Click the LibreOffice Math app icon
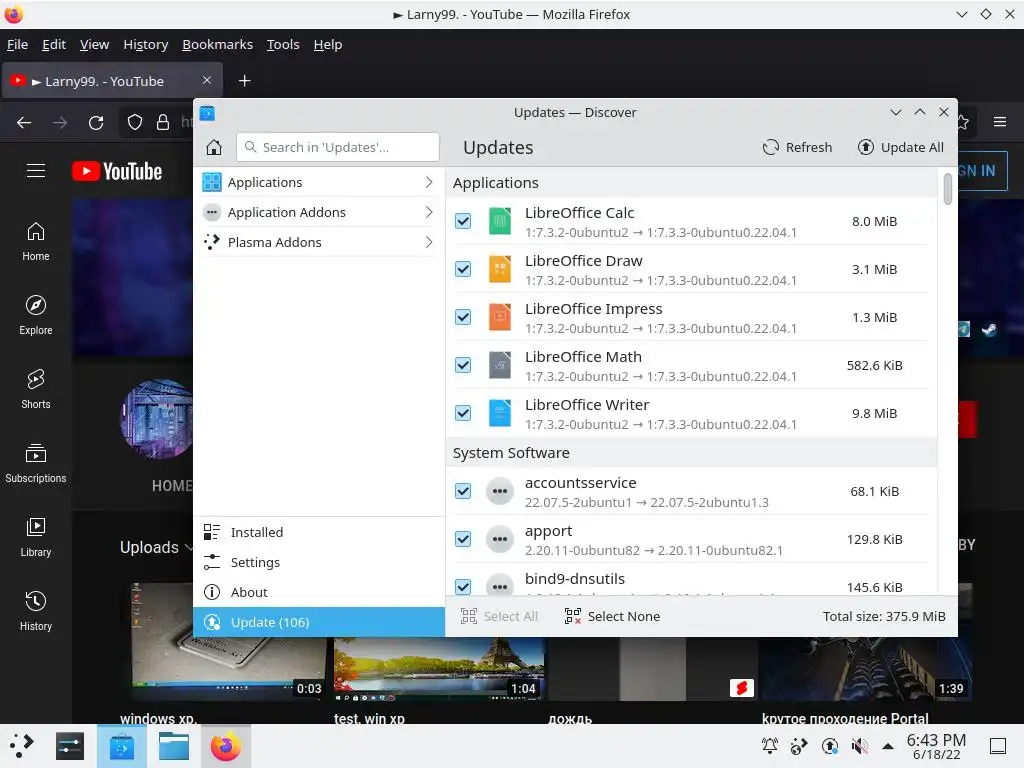The image size is (1024, 768). [500, 365]
